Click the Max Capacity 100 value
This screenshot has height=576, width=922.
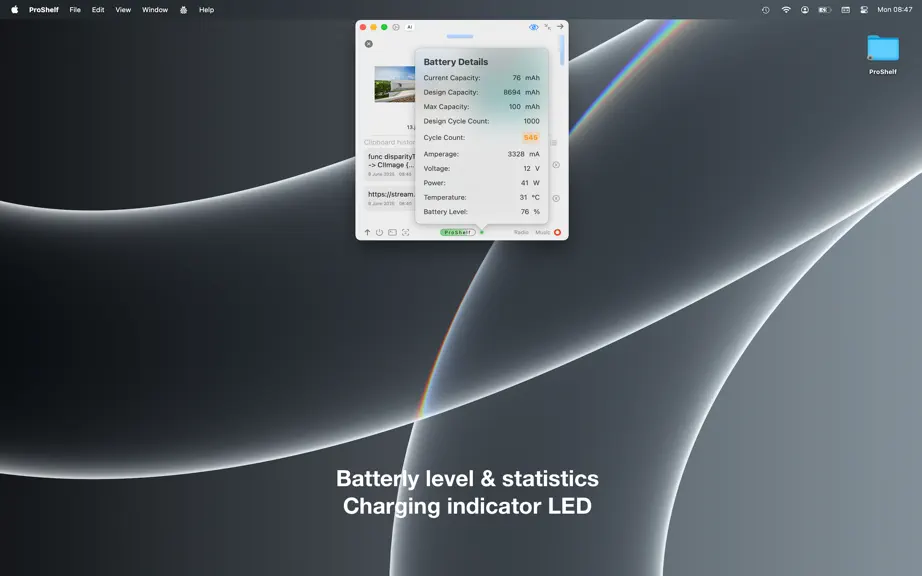pyautogui.click(x=515, y=107)
